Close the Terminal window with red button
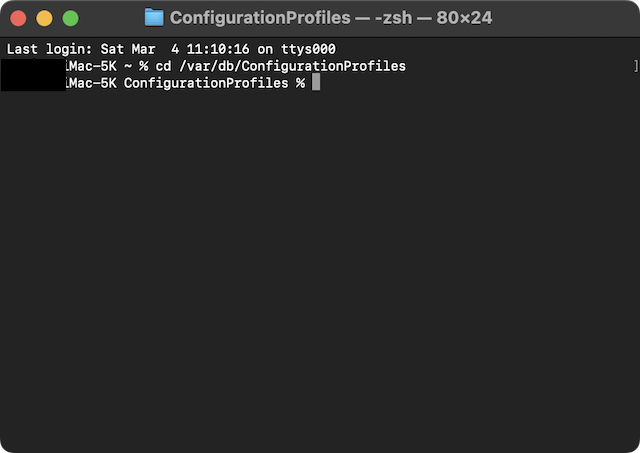Viewport: 640px width, 453px height. [17, 18]
